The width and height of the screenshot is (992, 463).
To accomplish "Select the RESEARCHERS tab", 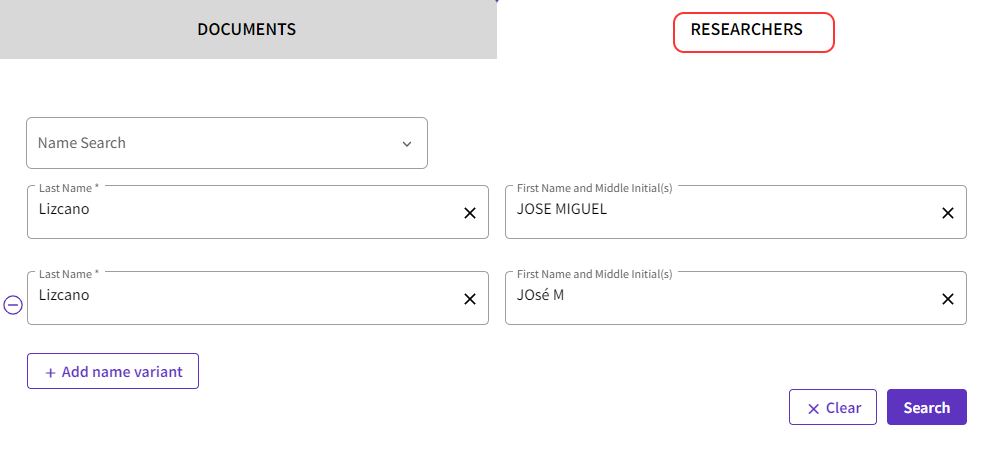I will coord(746,30).
